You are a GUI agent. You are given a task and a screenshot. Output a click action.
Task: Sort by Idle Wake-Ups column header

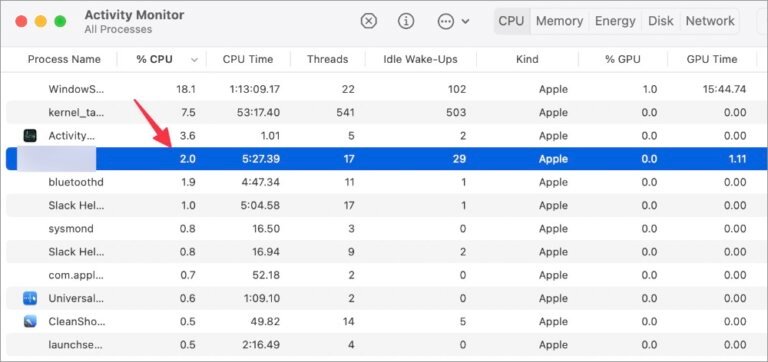(420, 59)
